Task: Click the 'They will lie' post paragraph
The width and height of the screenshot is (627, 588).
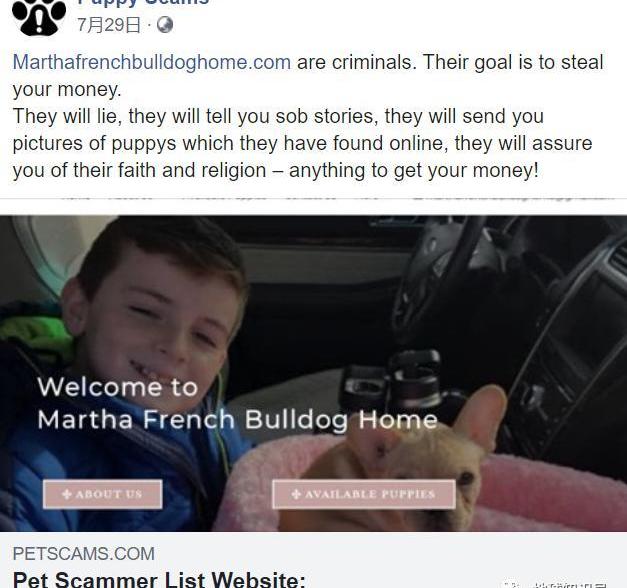Action: 302,143
